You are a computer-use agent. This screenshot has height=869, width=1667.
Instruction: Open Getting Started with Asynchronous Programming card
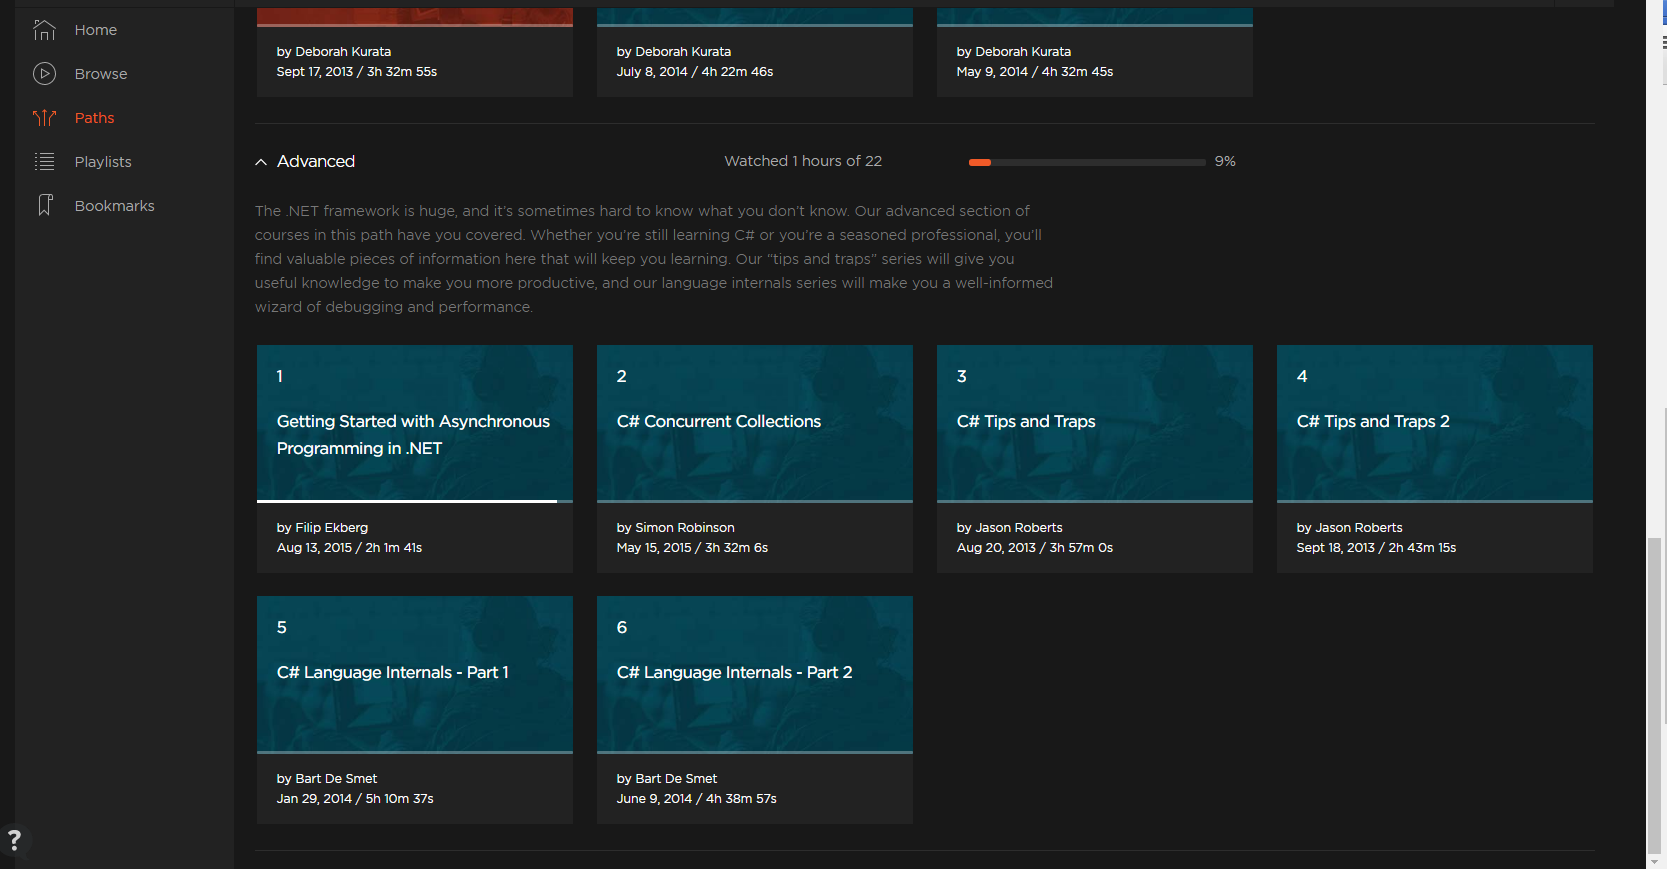[x=413, y=435]
